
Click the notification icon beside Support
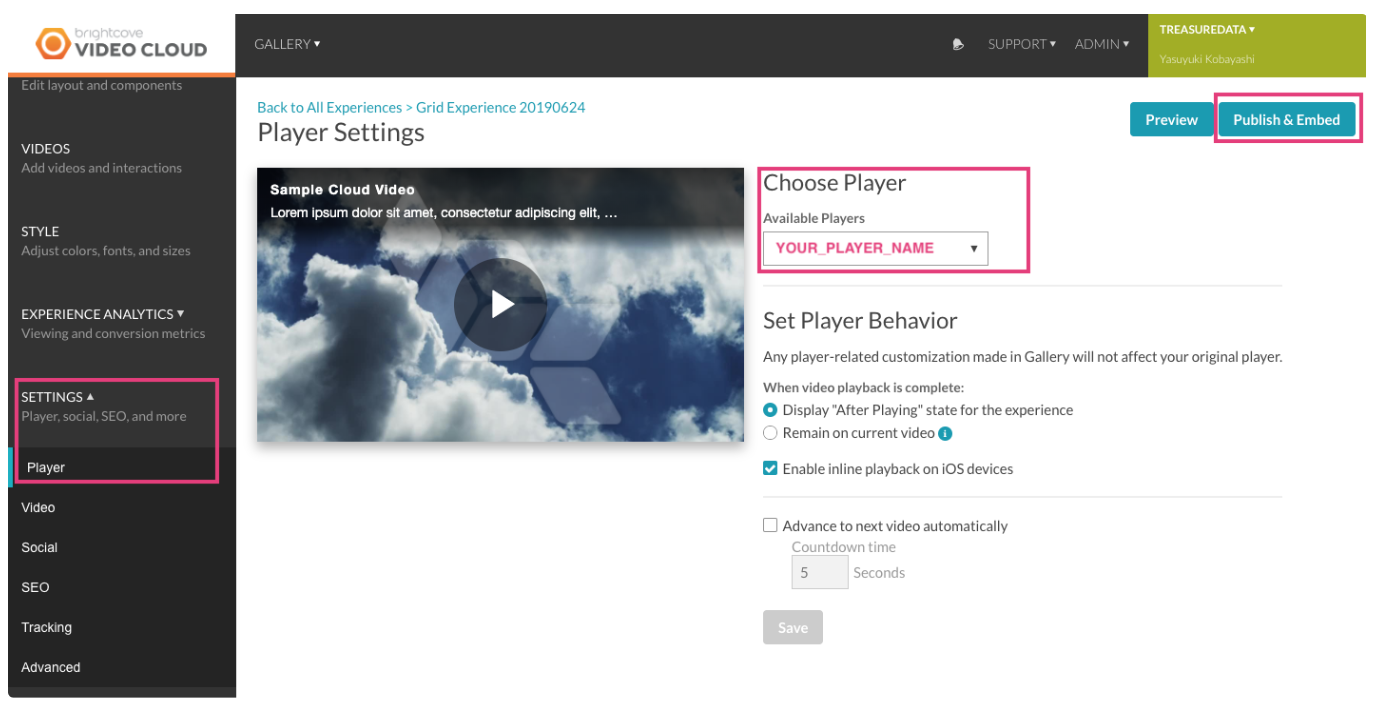(958, 44)
